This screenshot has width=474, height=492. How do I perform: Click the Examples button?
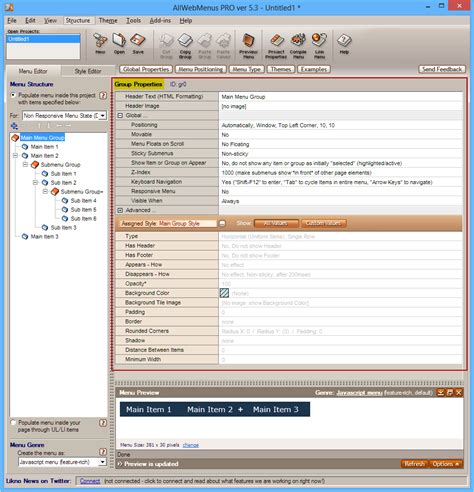point(314,69)
